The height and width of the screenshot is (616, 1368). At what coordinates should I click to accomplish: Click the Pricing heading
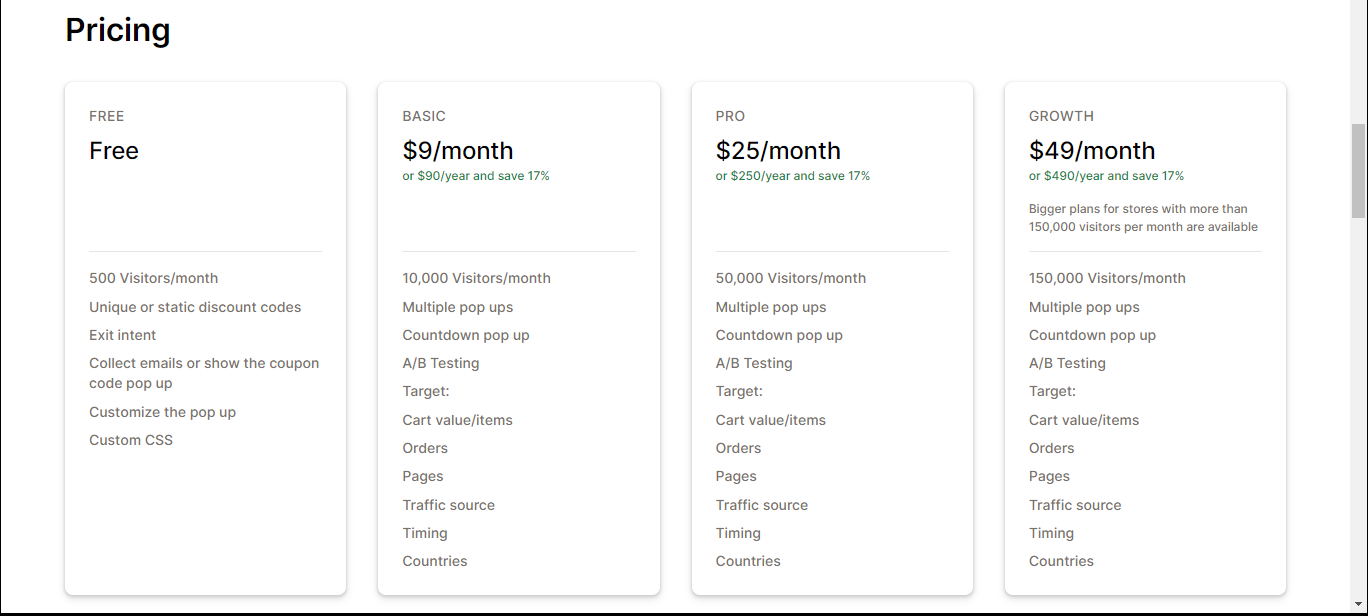point(118,31)
